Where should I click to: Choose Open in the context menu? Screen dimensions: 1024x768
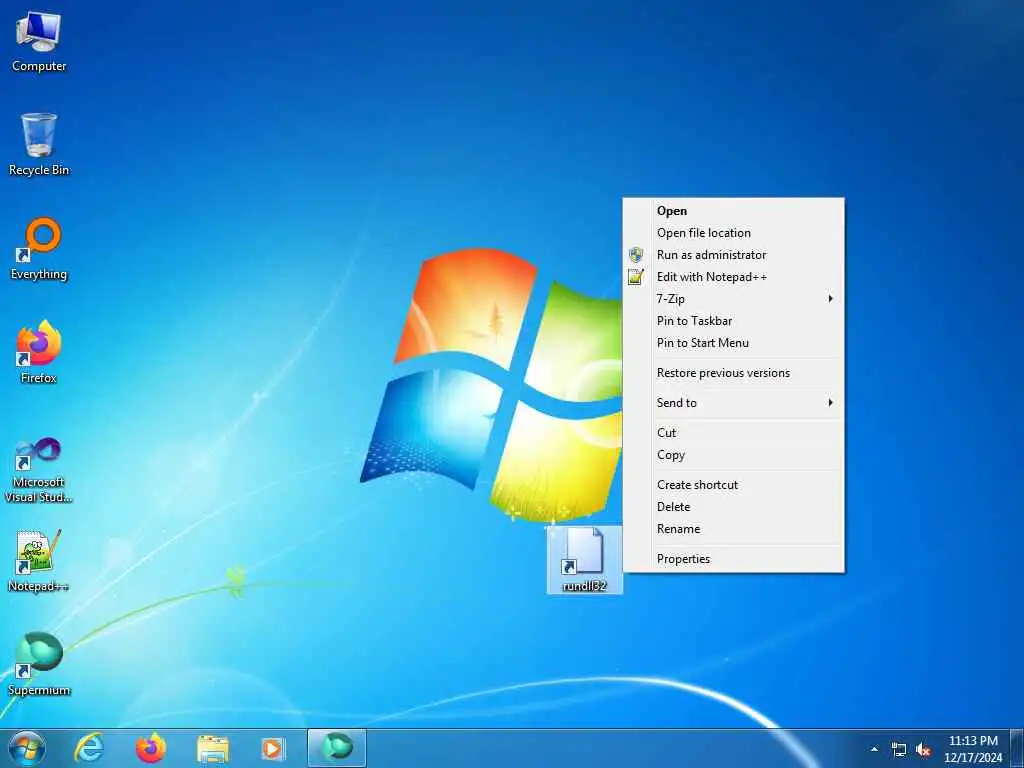tap(733, 211)
